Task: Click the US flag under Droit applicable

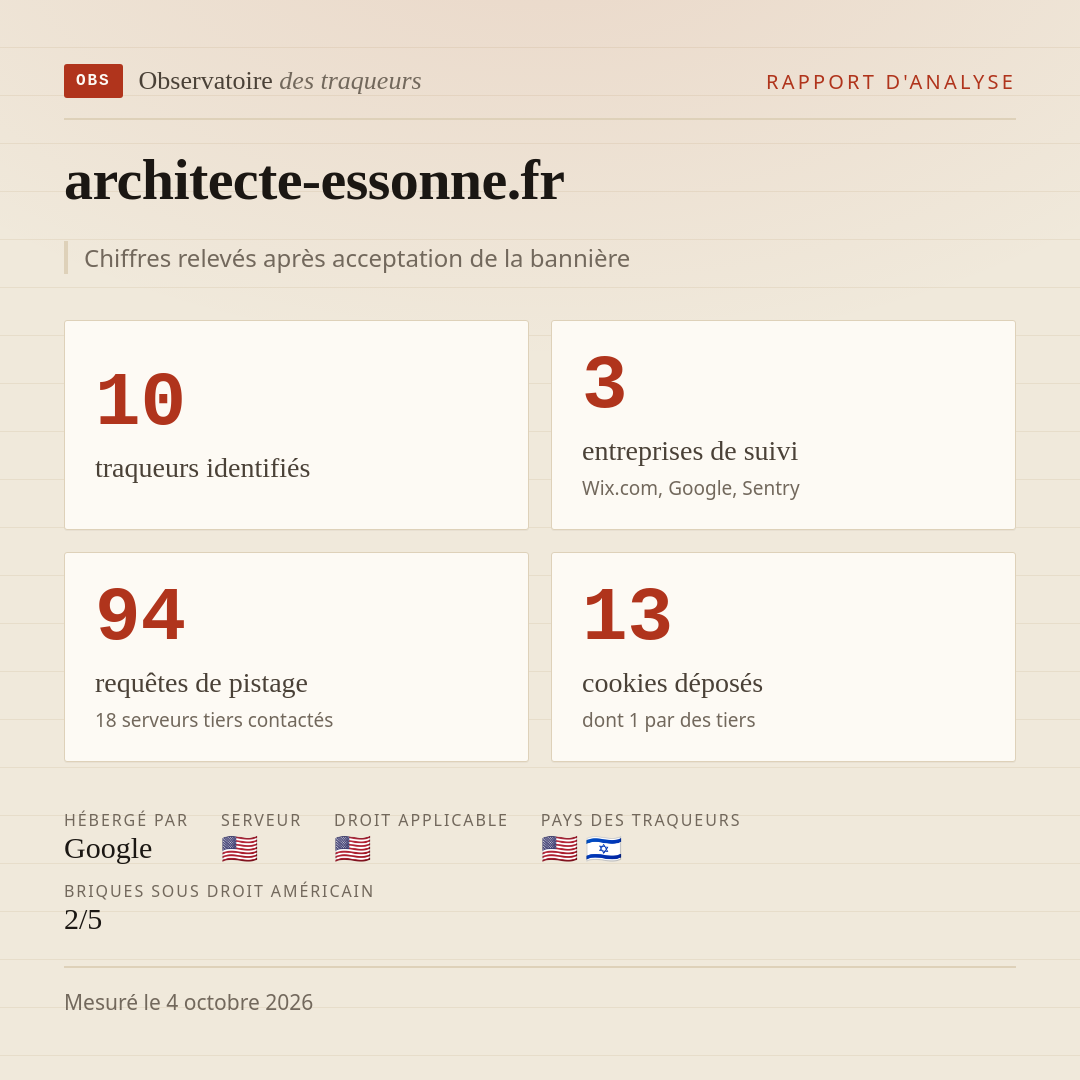Action: 353,849
